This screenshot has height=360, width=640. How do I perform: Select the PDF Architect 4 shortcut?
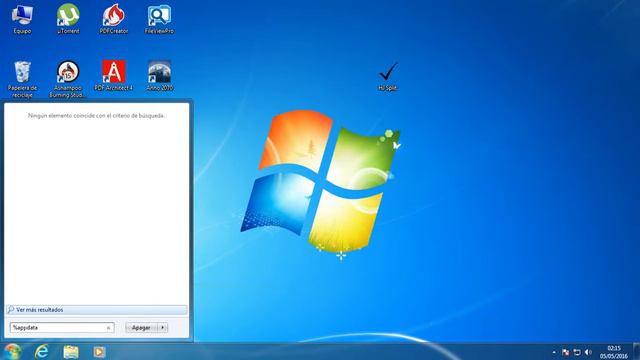pyautogui.click(x=113, y=76)
